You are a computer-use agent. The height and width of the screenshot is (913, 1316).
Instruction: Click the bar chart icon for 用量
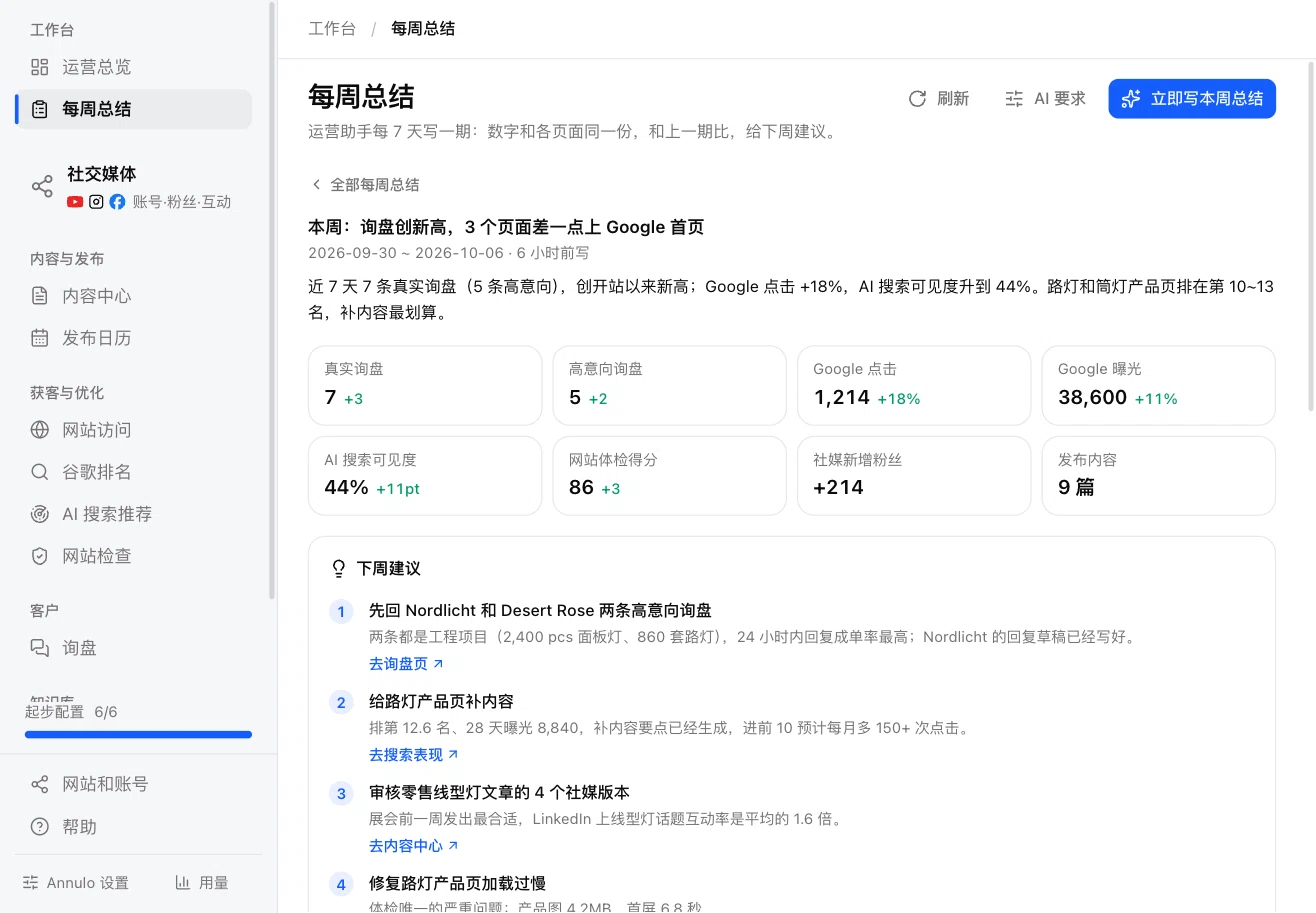[x=183, y=883]
